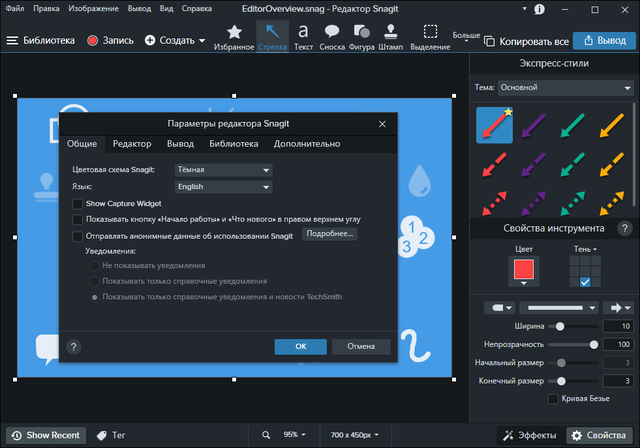Screen dimensions: 640x448
Task: Open the 95% zoom dropdown
Action: pos(294,435)
